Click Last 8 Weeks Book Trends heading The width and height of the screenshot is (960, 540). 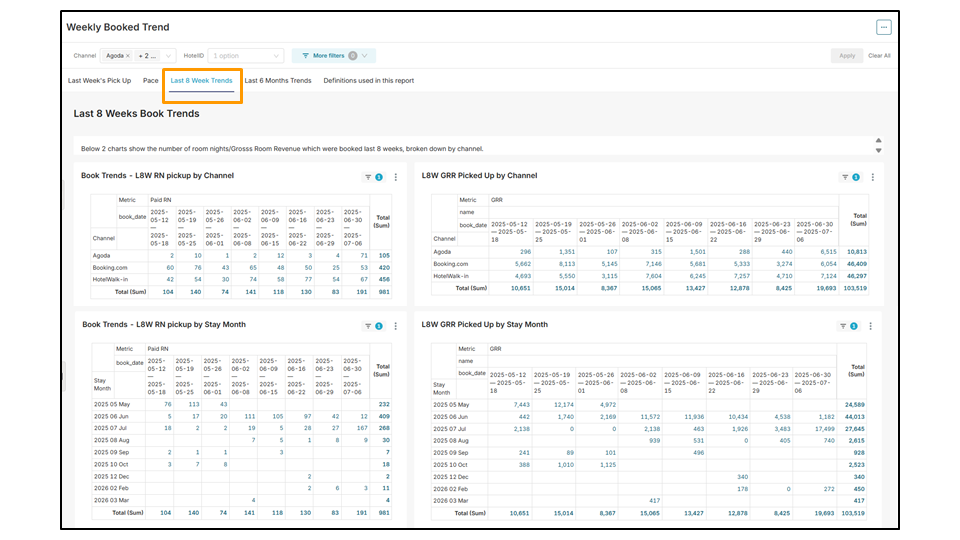[x=137, y=114]
